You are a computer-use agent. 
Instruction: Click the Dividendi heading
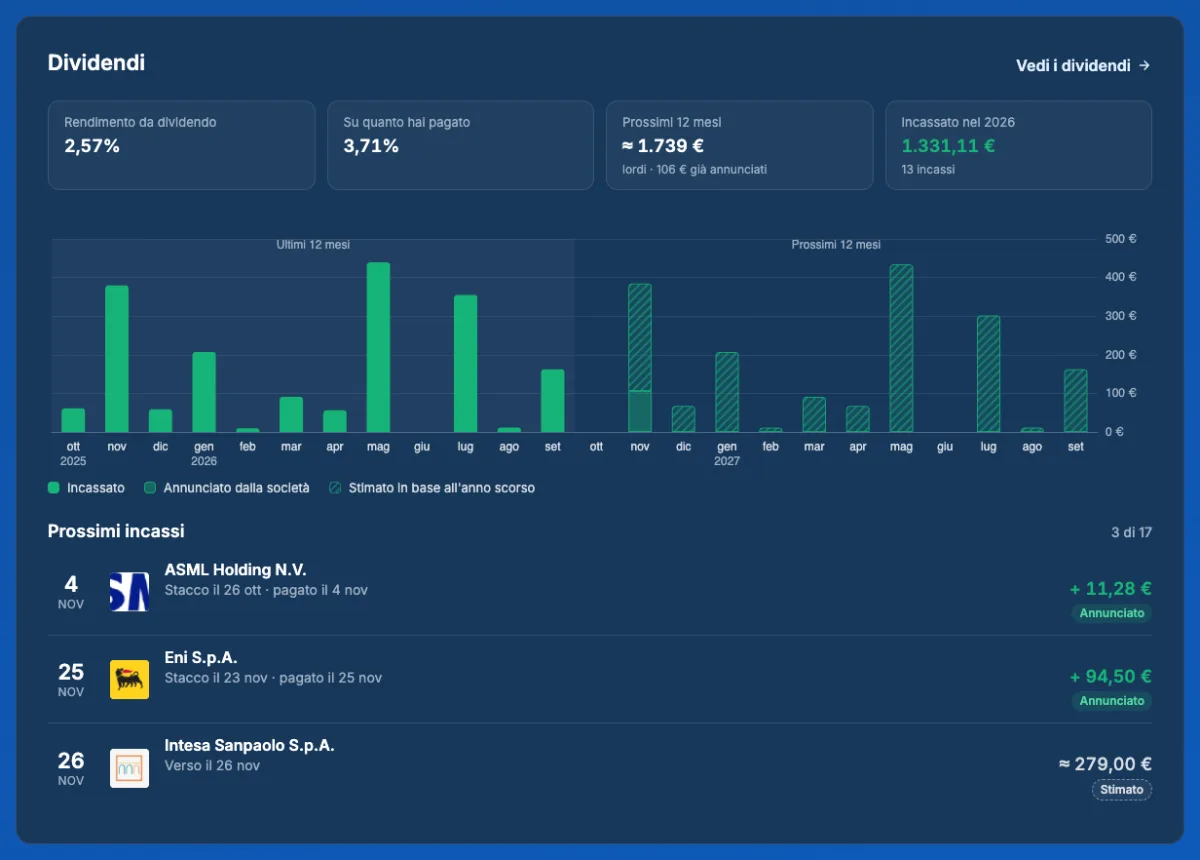(x=96, y=63)
